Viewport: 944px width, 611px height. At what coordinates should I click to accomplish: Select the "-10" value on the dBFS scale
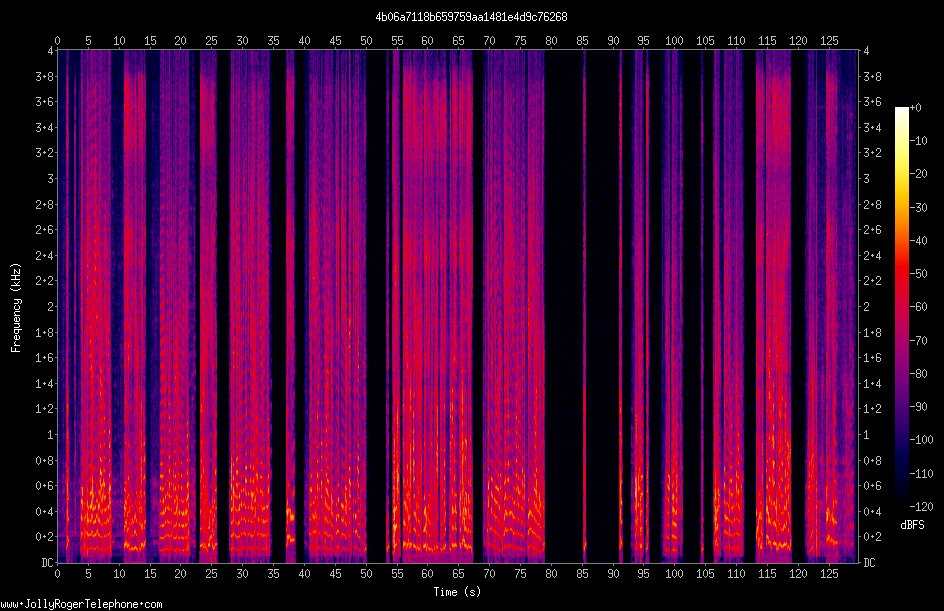click(x=918, y=141)
